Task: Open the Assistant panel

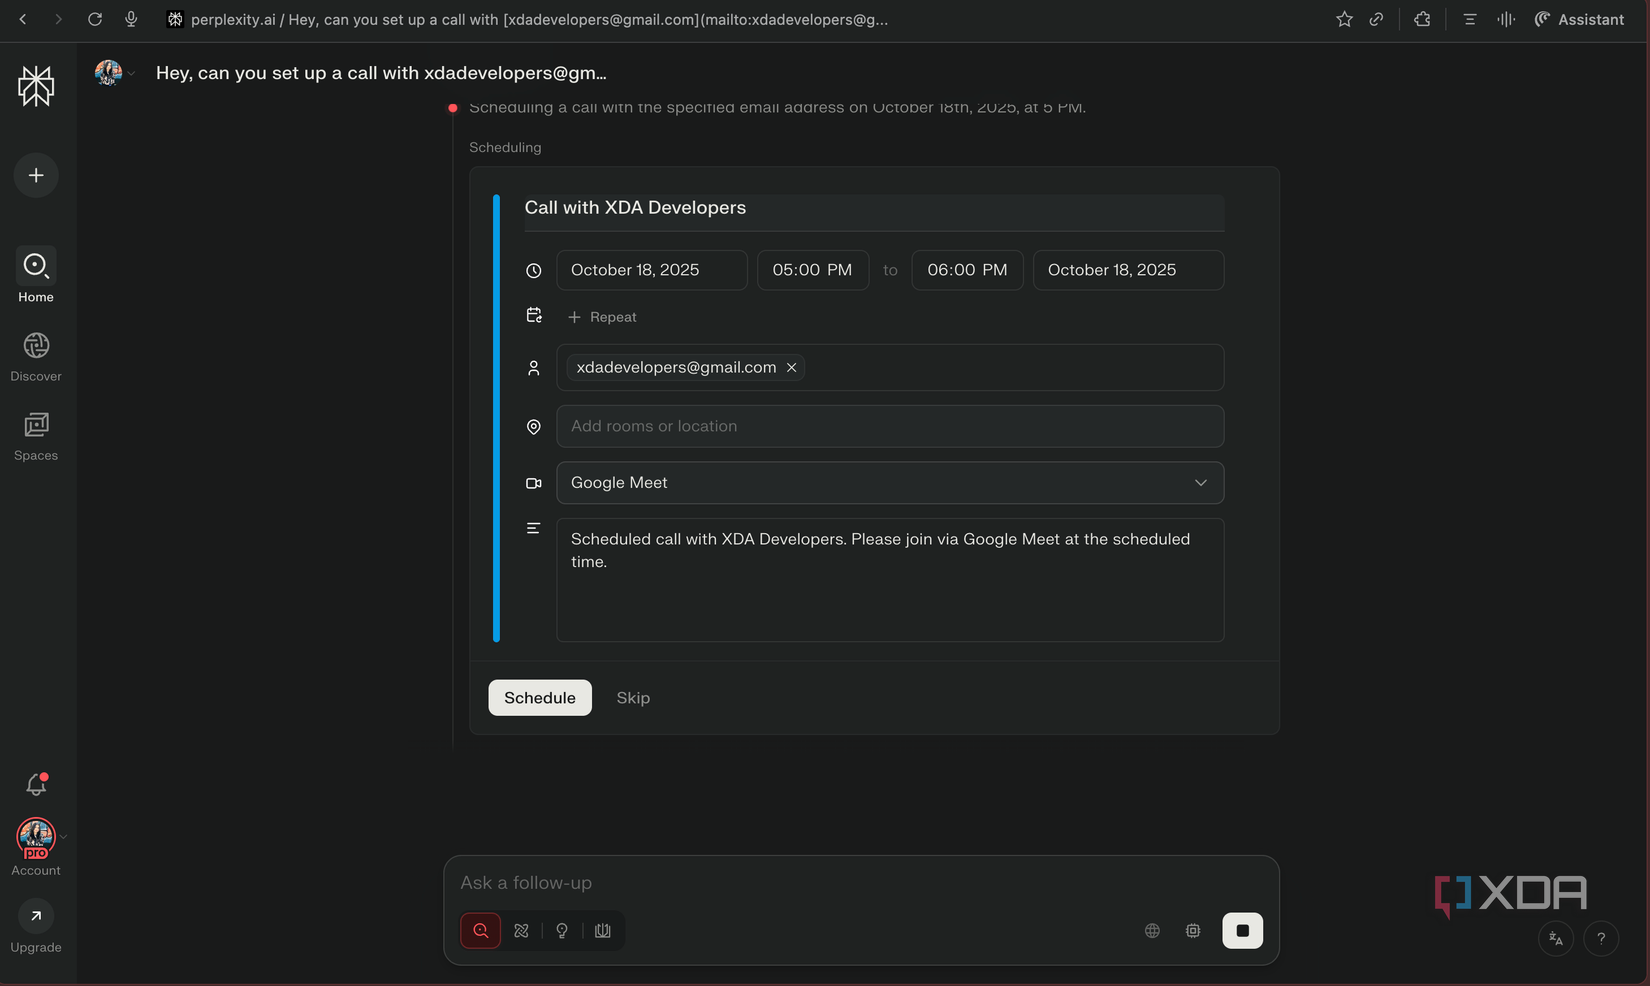Action: pyautogui.click(x=1579, y=19)
